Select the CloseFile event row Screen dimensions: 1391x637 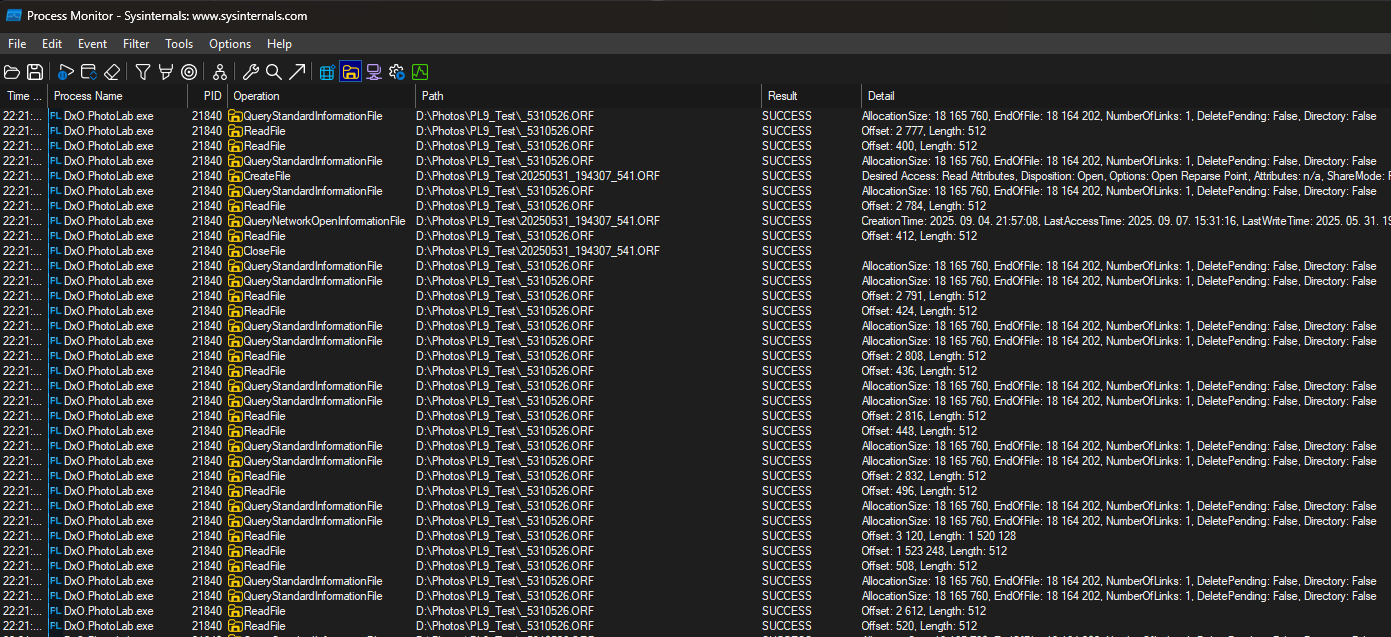click(264, 251)
